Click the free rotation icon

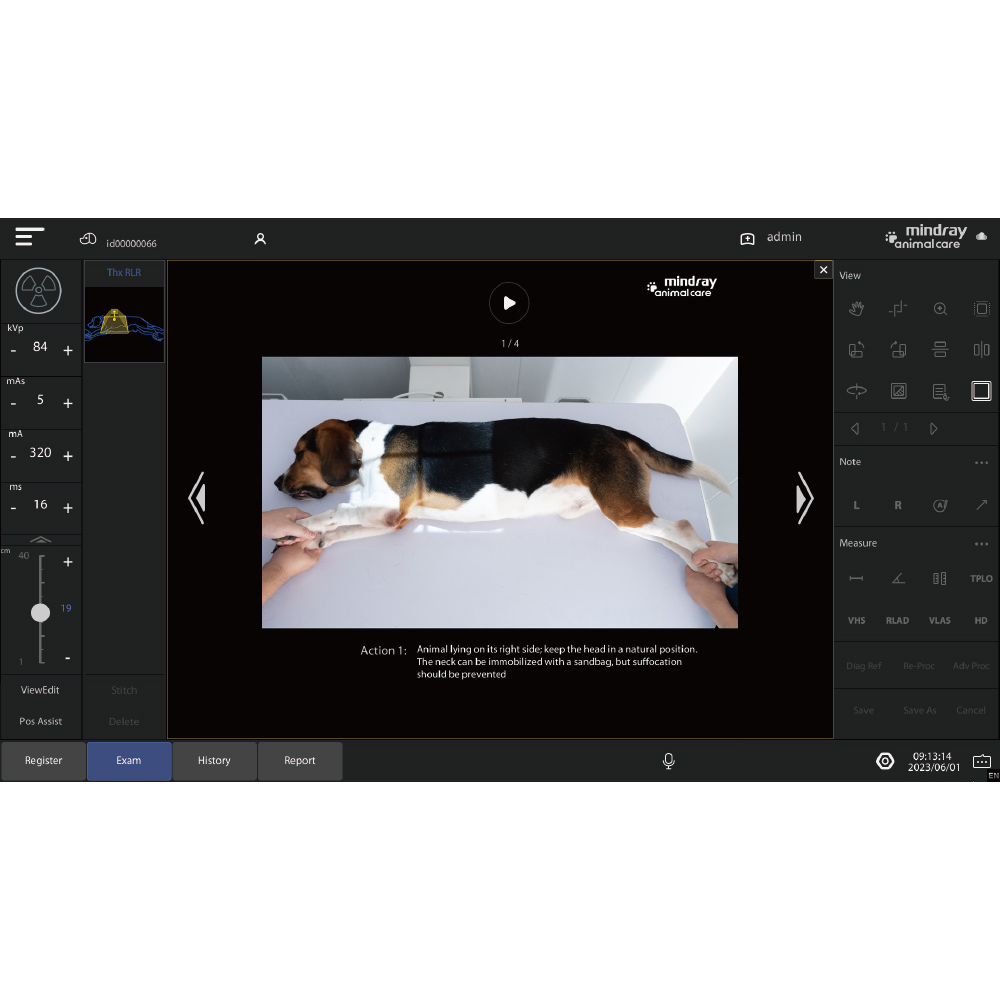[x=857, y=391]
